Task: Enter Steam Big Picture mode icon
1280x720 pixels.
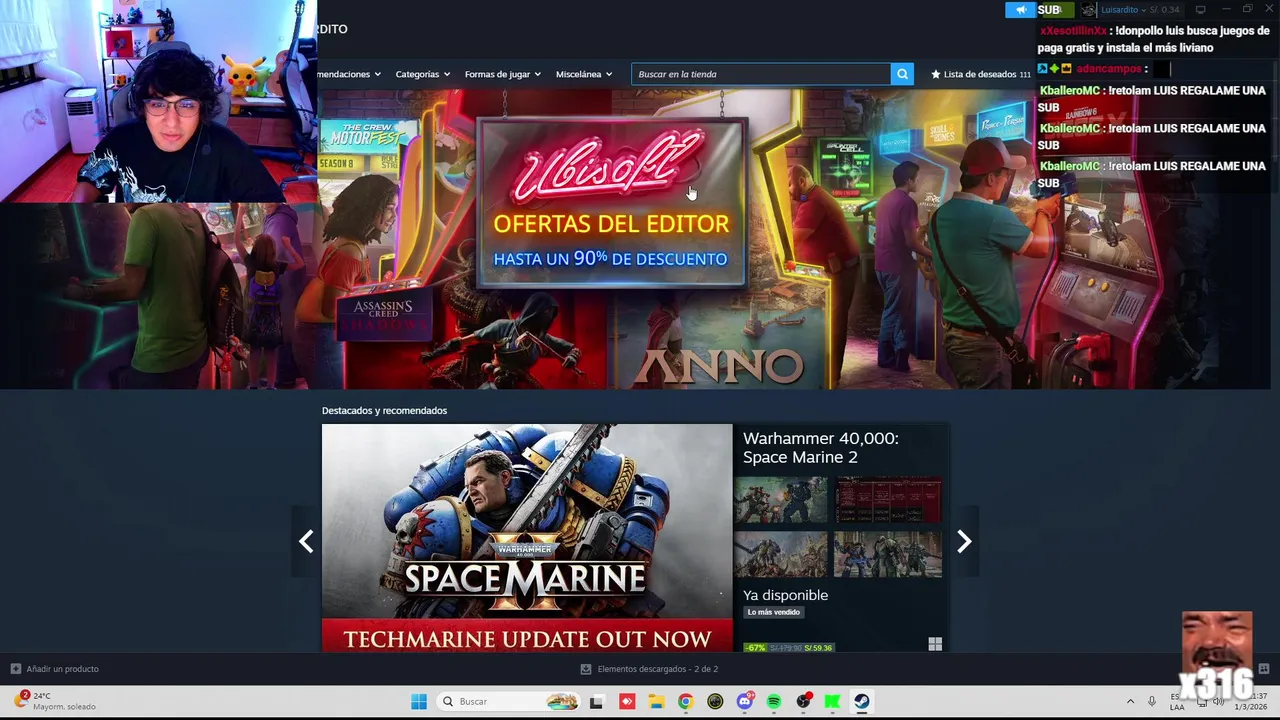Action: (x=1201, y=10)
